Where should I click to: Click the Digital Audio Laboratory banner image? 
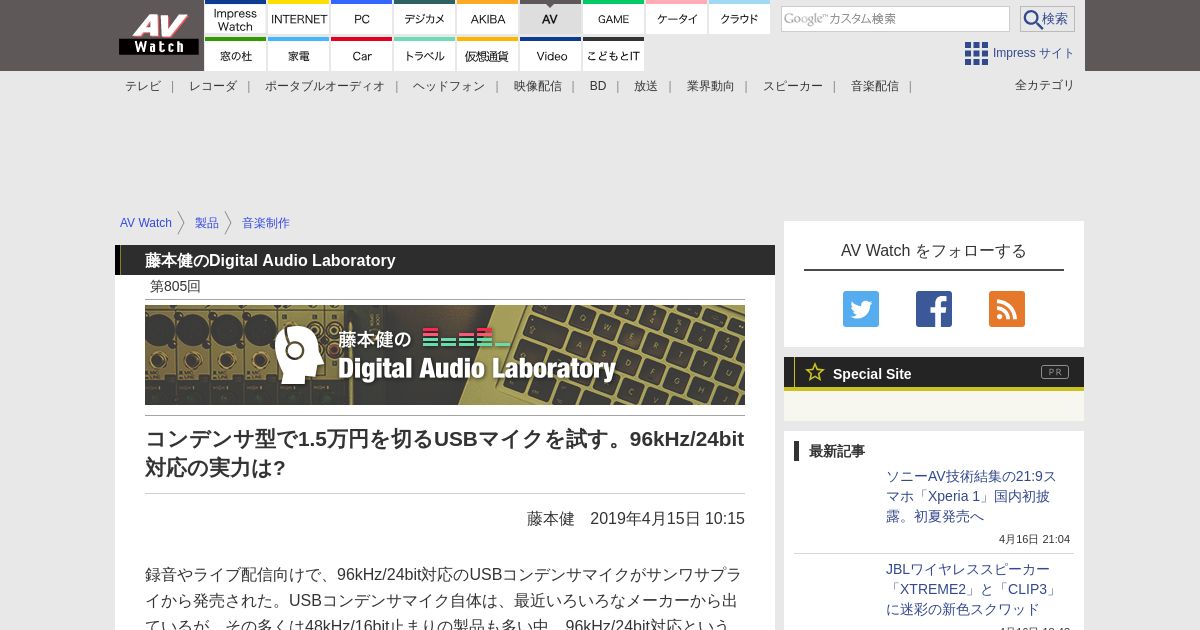click(445, 355)
